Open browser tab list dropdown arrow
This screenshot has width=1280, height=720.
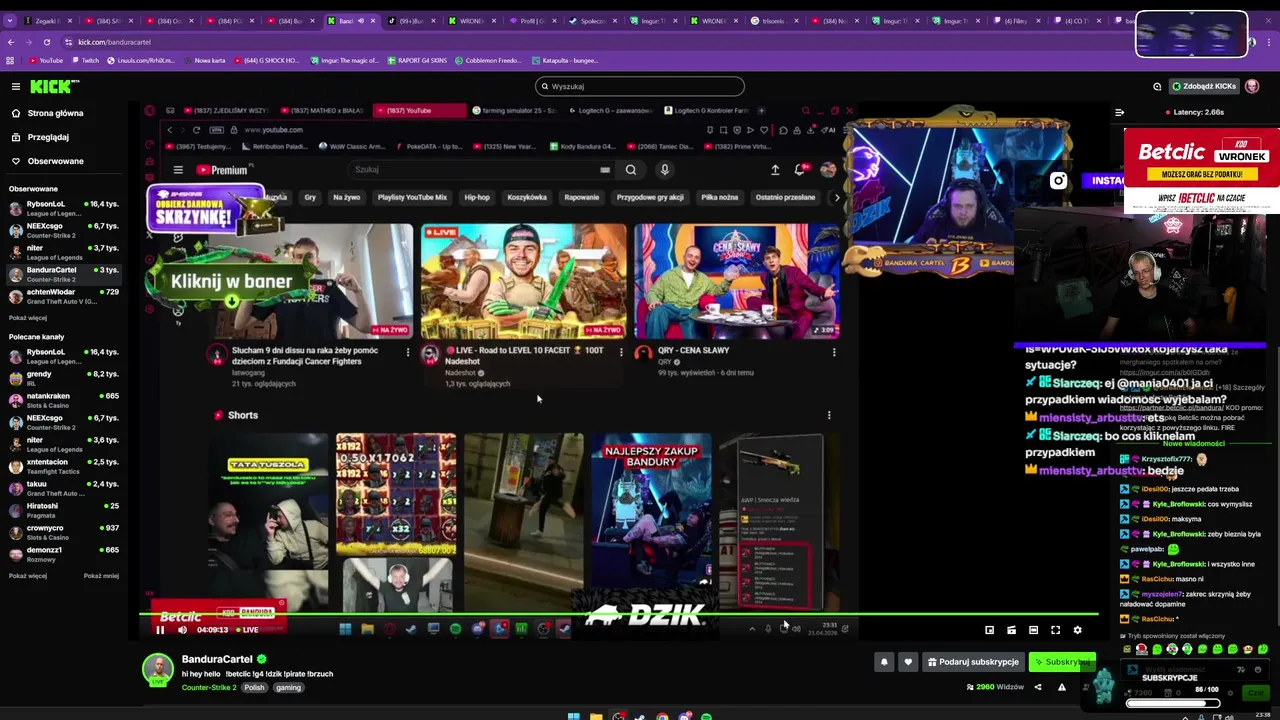coord(10,21)
